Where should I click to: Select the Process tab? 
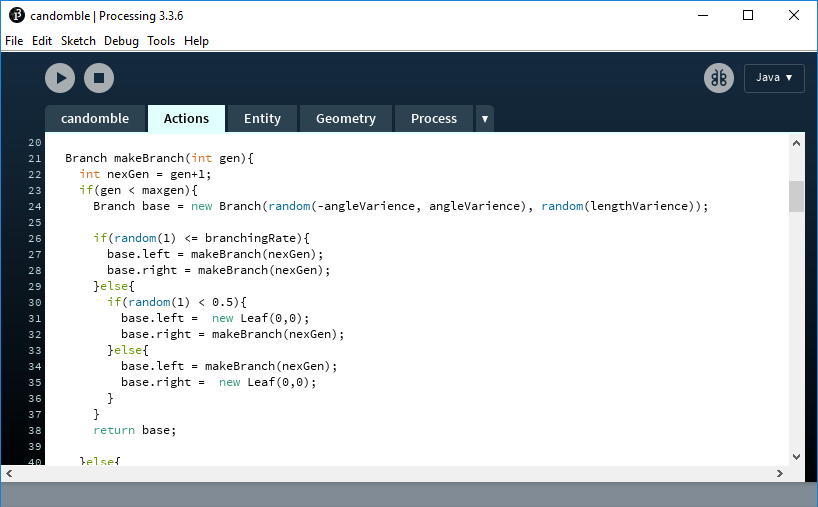point(434,119)
